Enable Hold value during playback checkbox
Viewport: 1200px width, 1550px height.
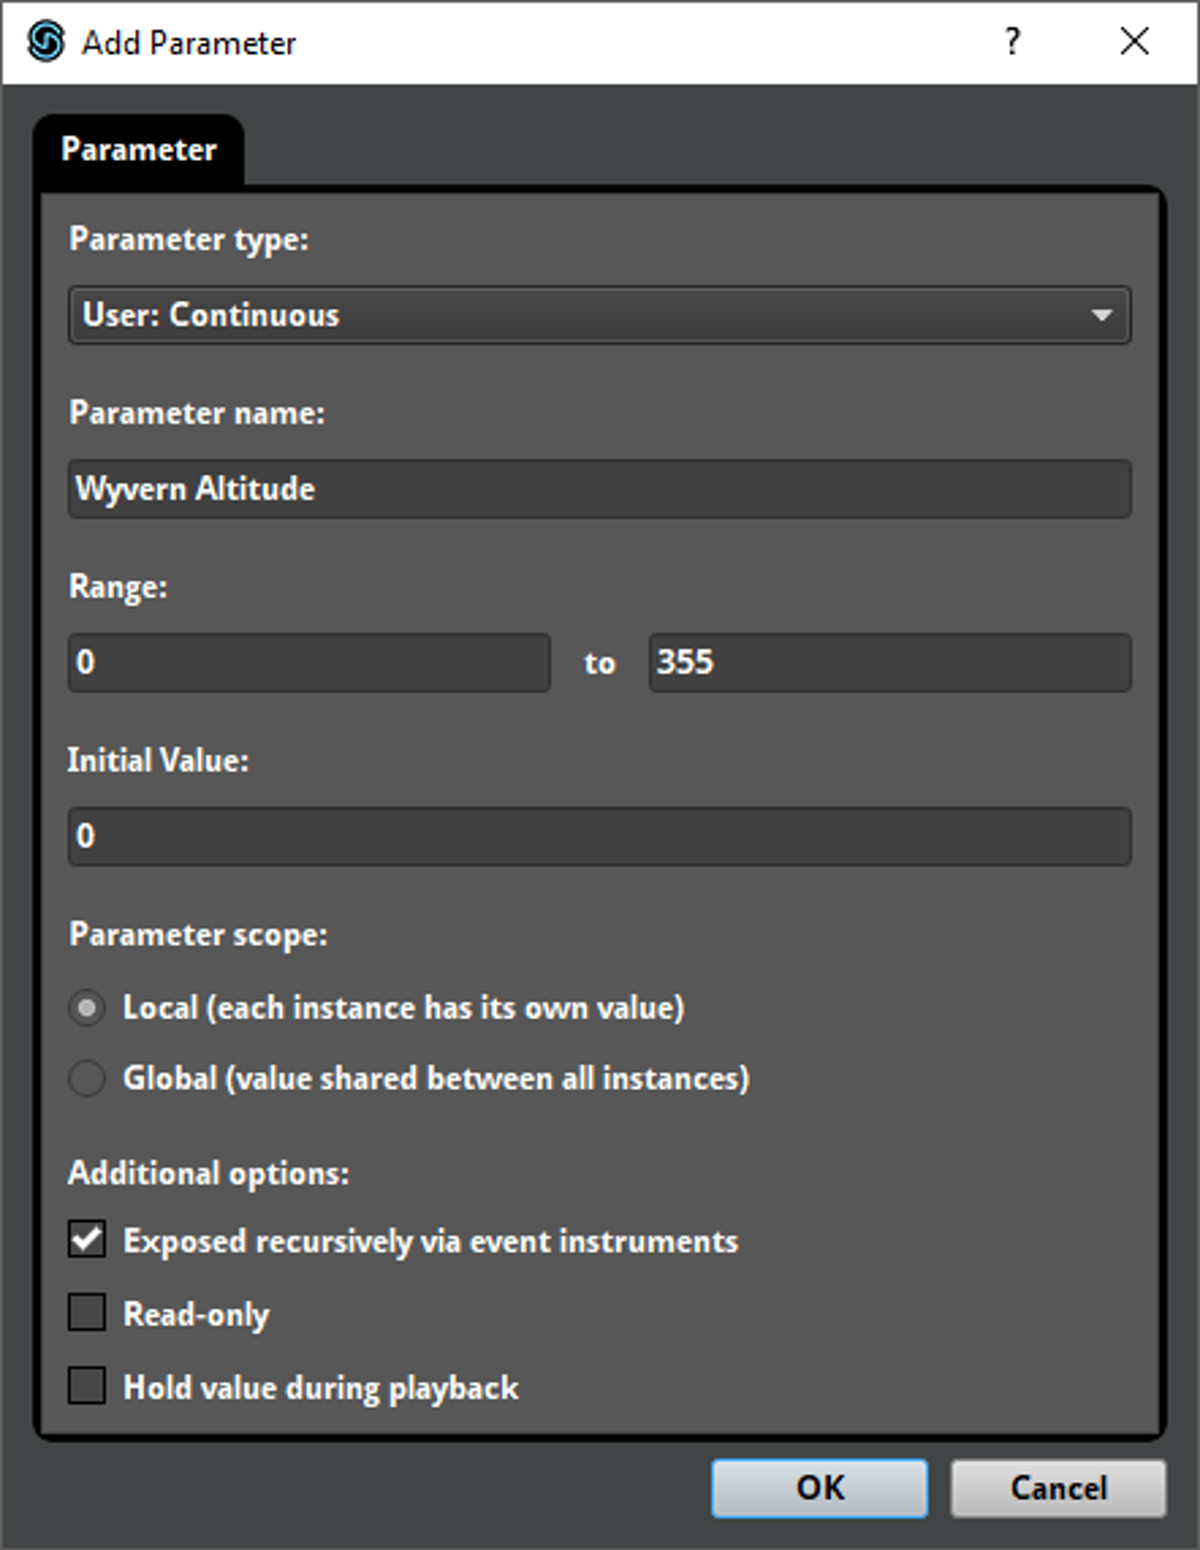pyautogui.click(x=87, y=1387)
